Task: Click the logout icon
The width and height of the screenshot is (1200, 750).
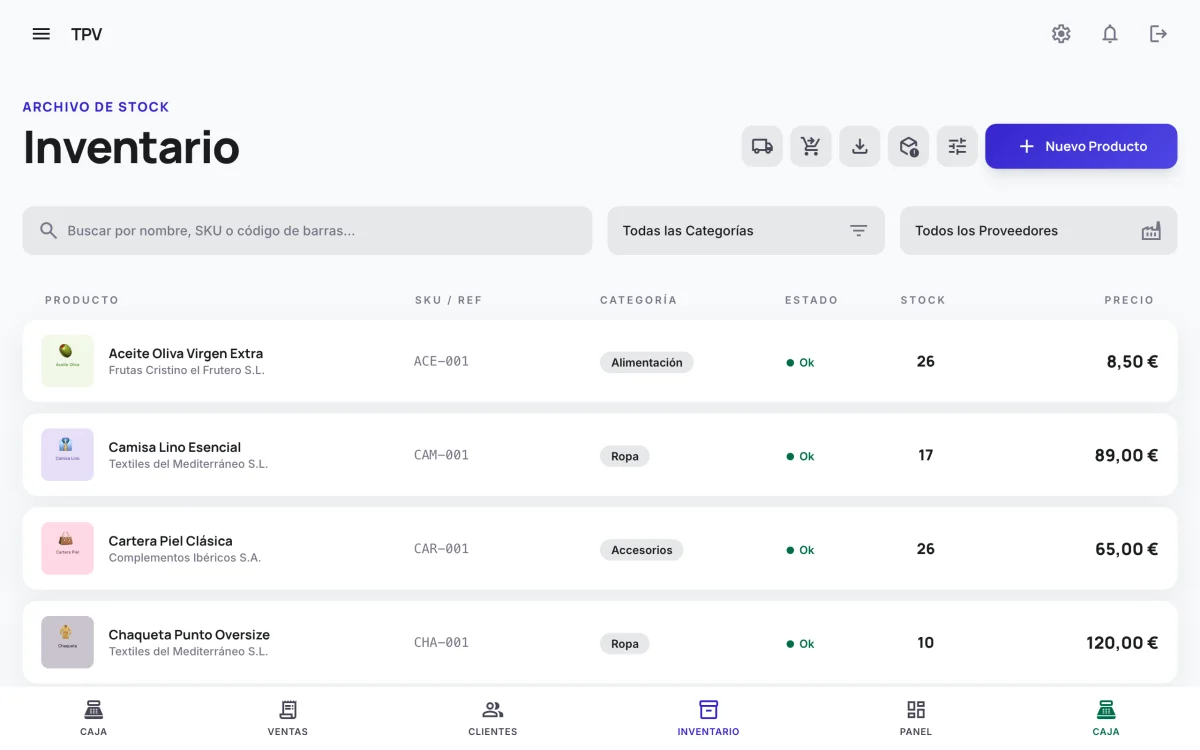Action: pyautogui.click(x=1158, y=34)
